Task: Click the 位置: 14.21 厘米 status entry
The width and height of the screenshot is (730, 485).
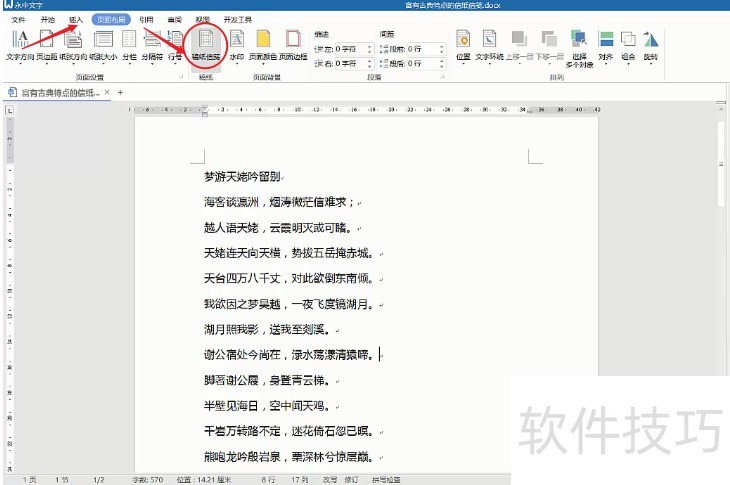Action: click(204, 479)
